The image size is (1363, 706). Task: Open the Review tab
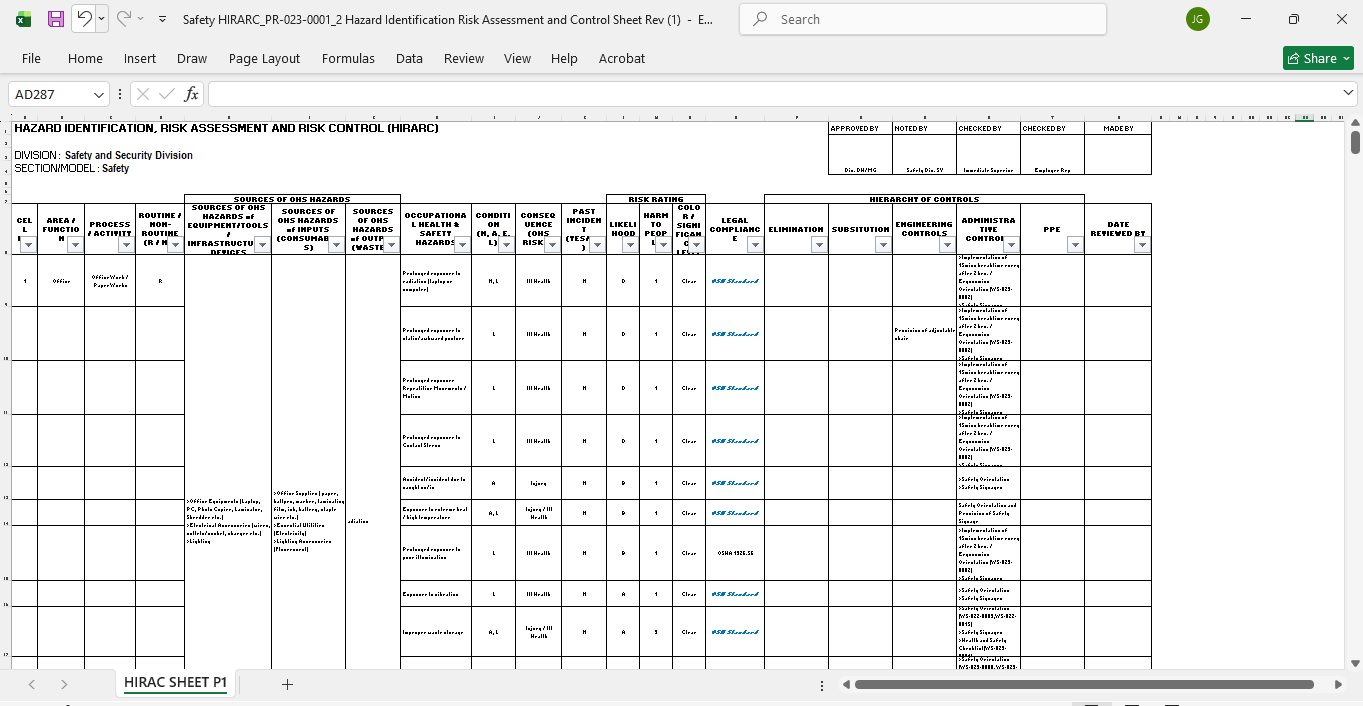click(x=464, y=58)
